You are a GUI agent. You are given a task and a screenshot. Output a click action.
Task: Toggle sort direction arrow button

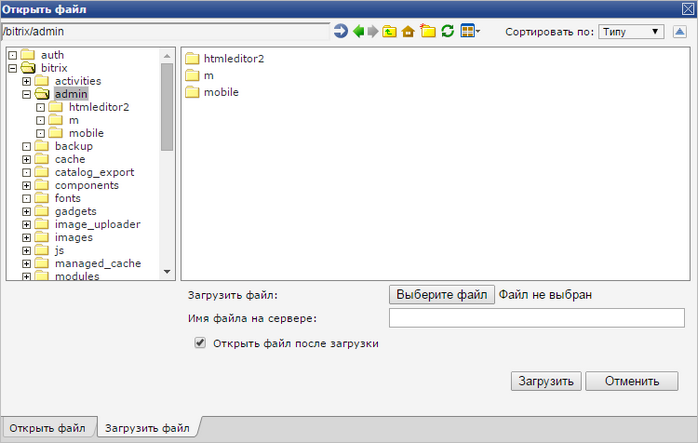click(679, 32)
